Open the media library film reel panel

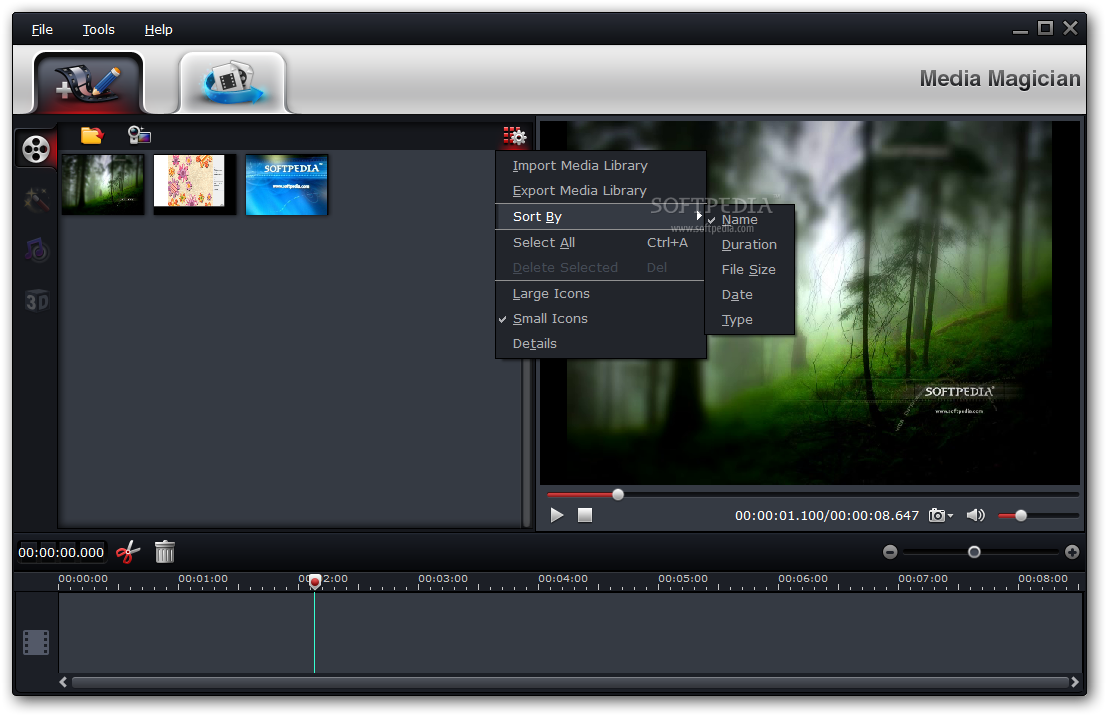(x=36, y=149)
